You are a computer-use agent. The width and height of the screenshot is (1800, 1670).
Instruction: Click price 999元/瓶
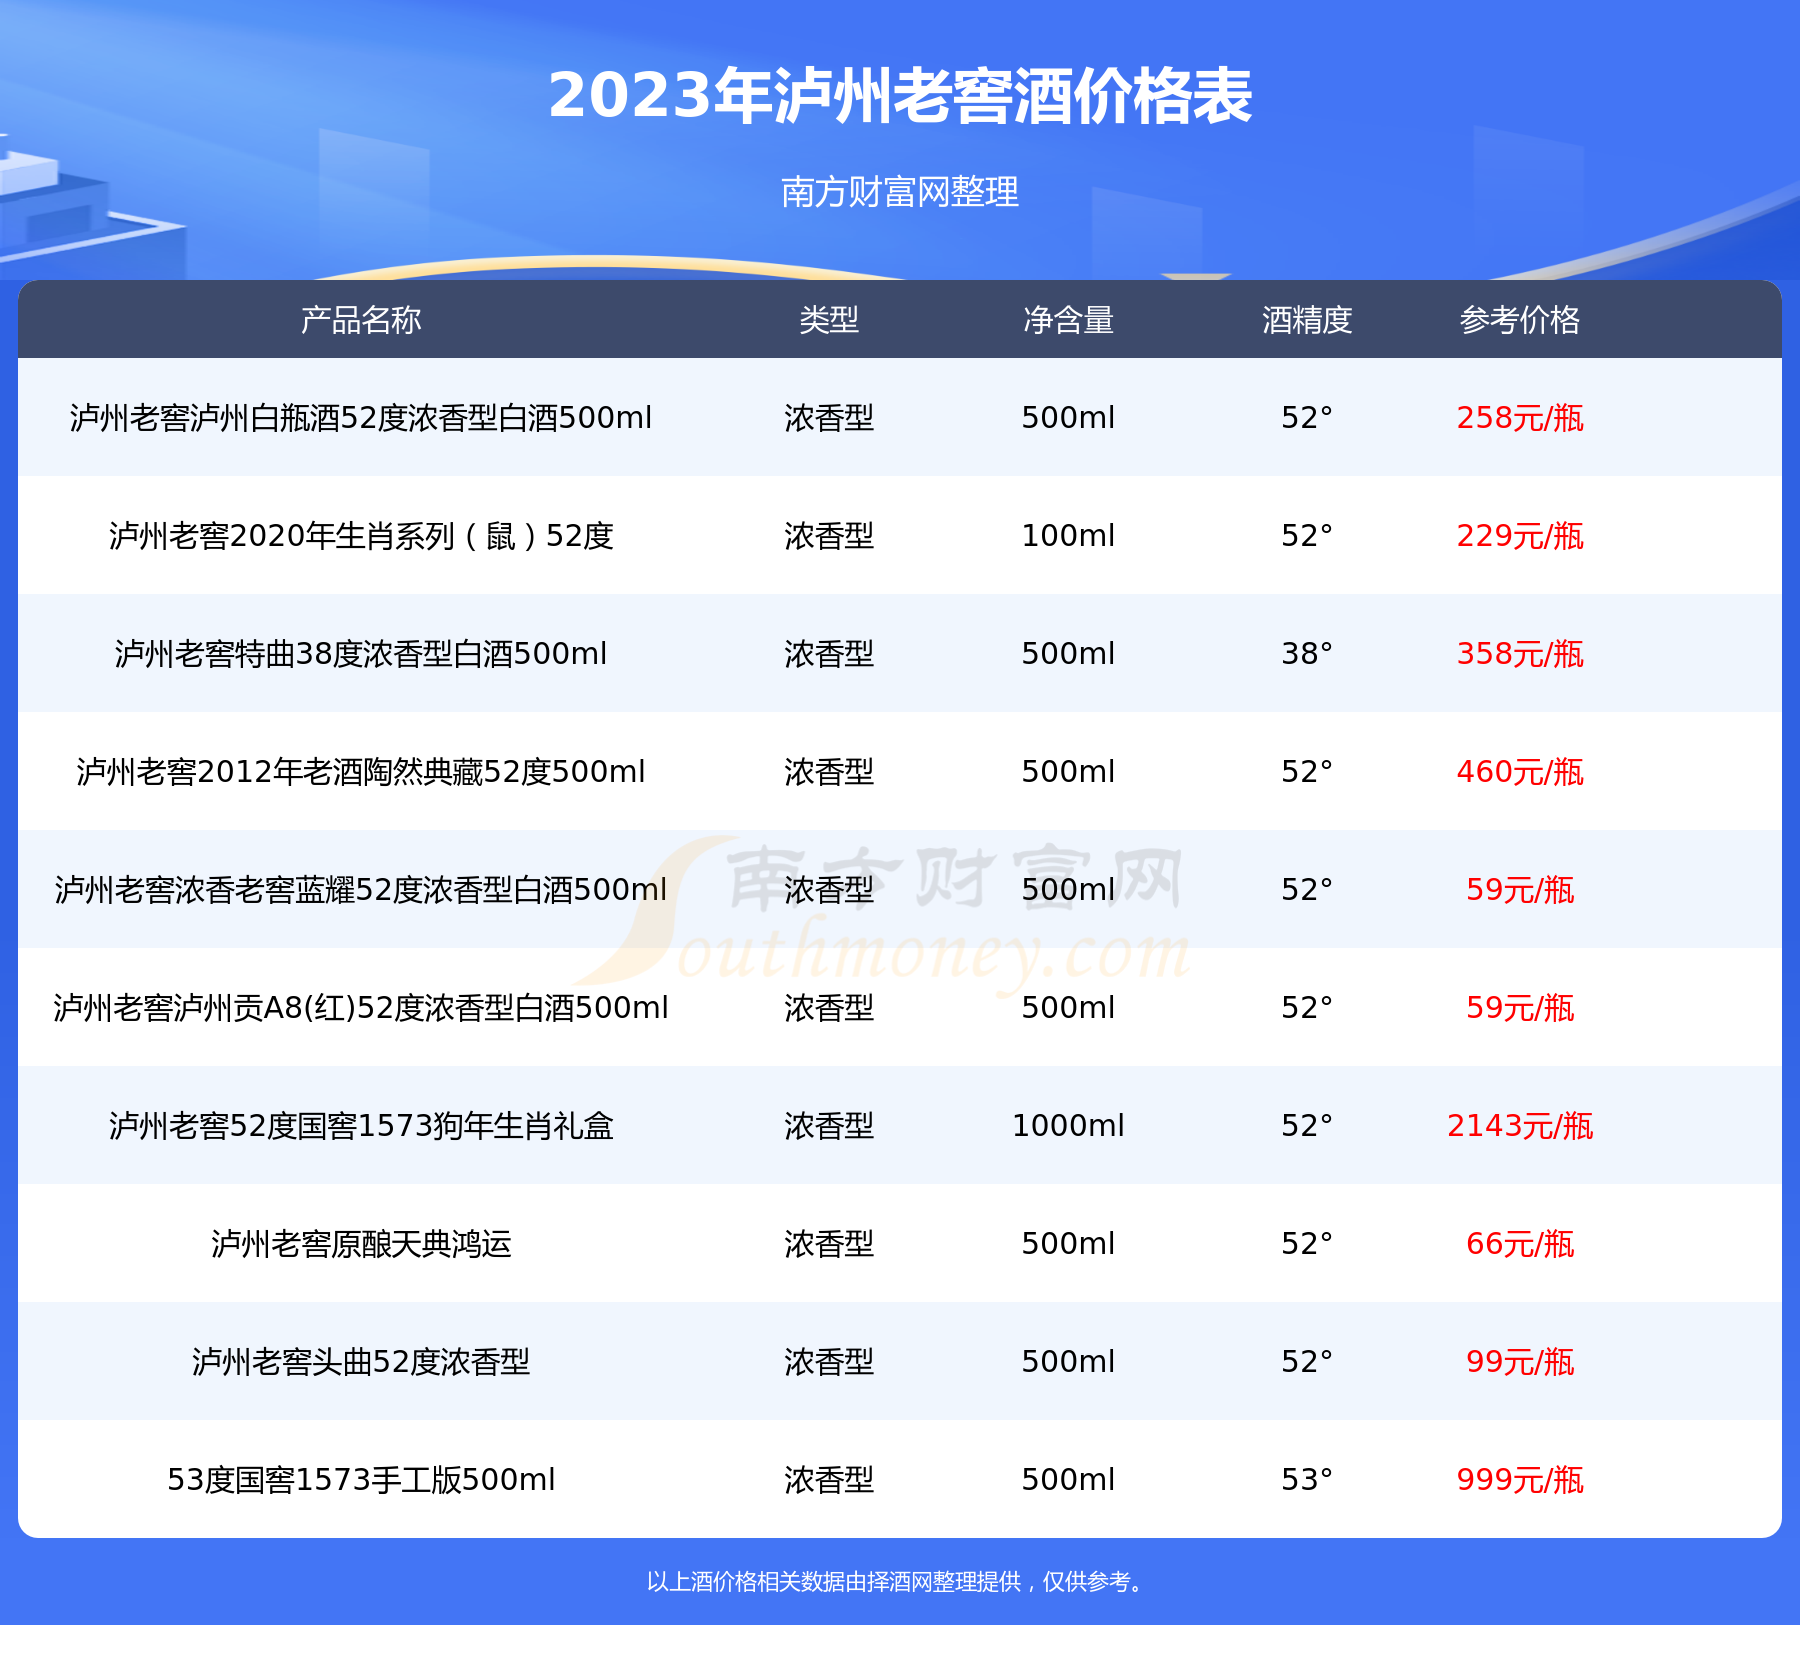1520,1479
